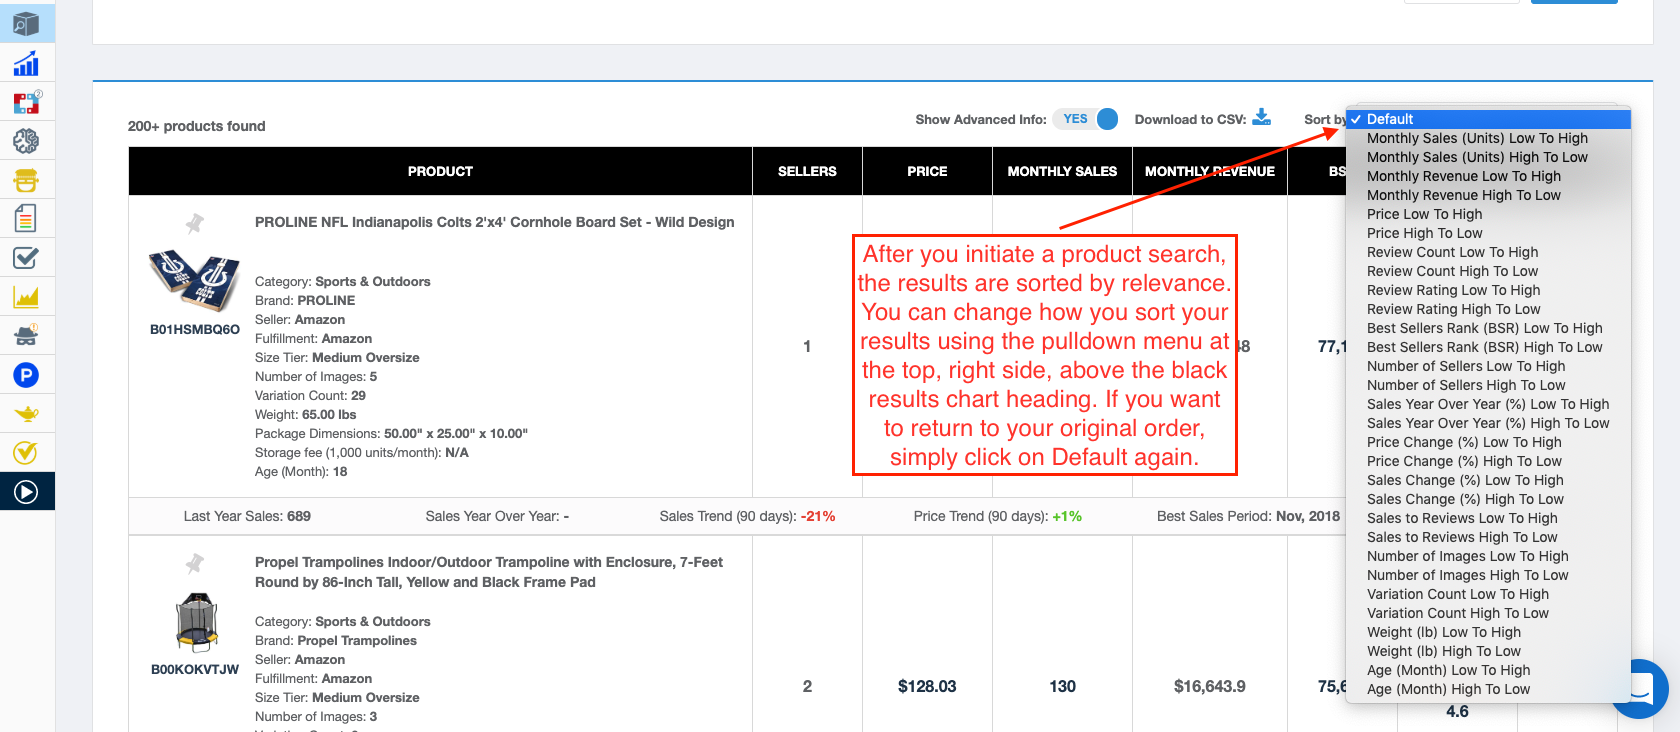Click the cornhole board product thumbnail
The width and height of the screenshot is (1680, 732).
(194, 281)
